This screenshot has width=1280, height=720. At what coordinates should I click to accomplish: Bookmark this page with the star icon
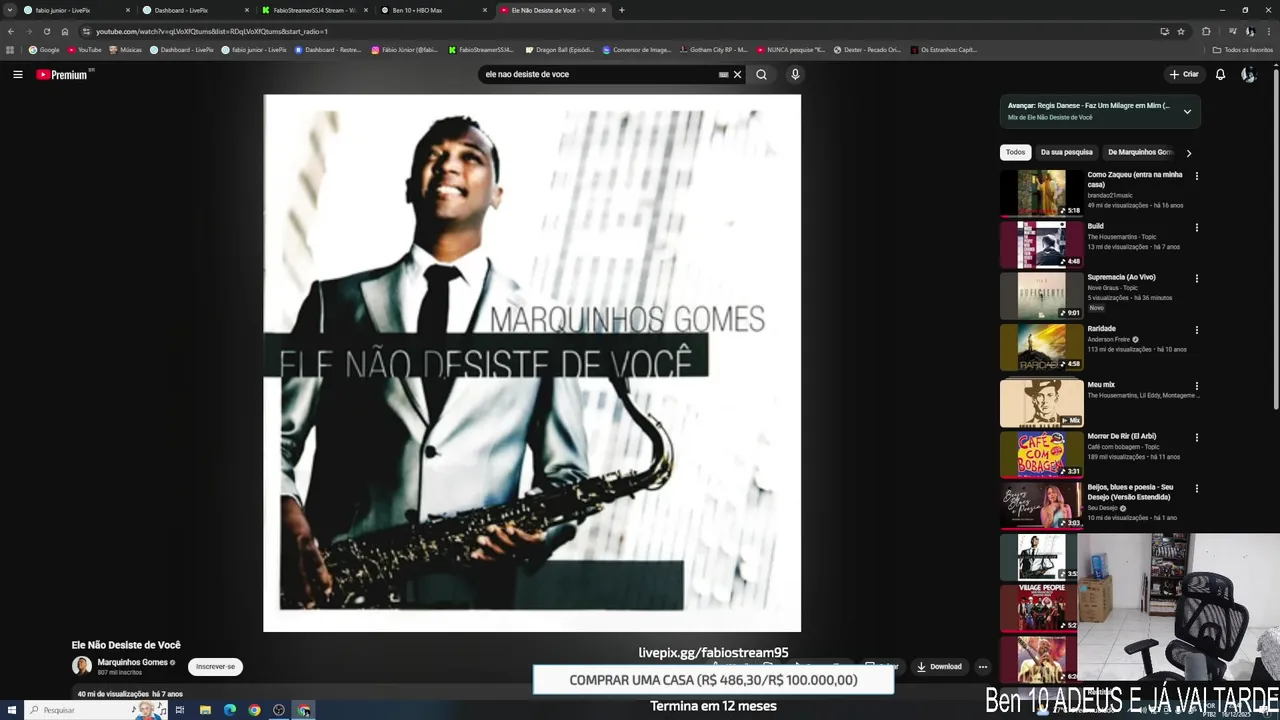coord(1181,31)
